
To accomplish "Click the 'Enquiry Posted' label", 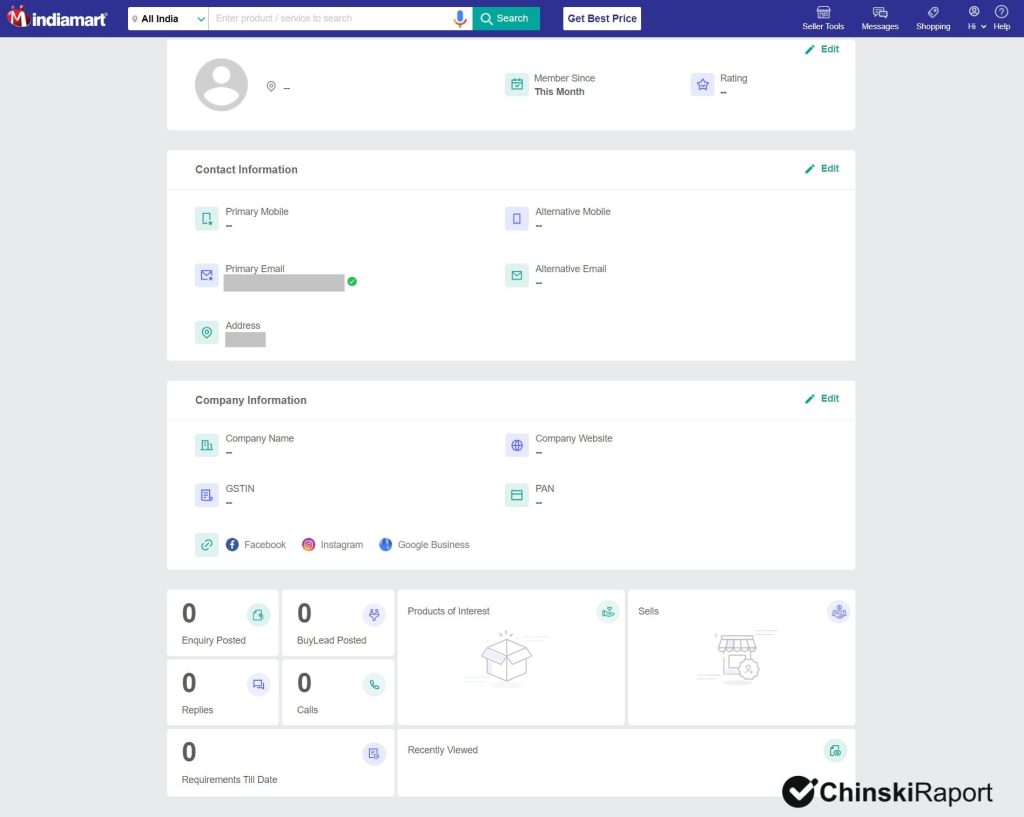I will click(214, 640).
